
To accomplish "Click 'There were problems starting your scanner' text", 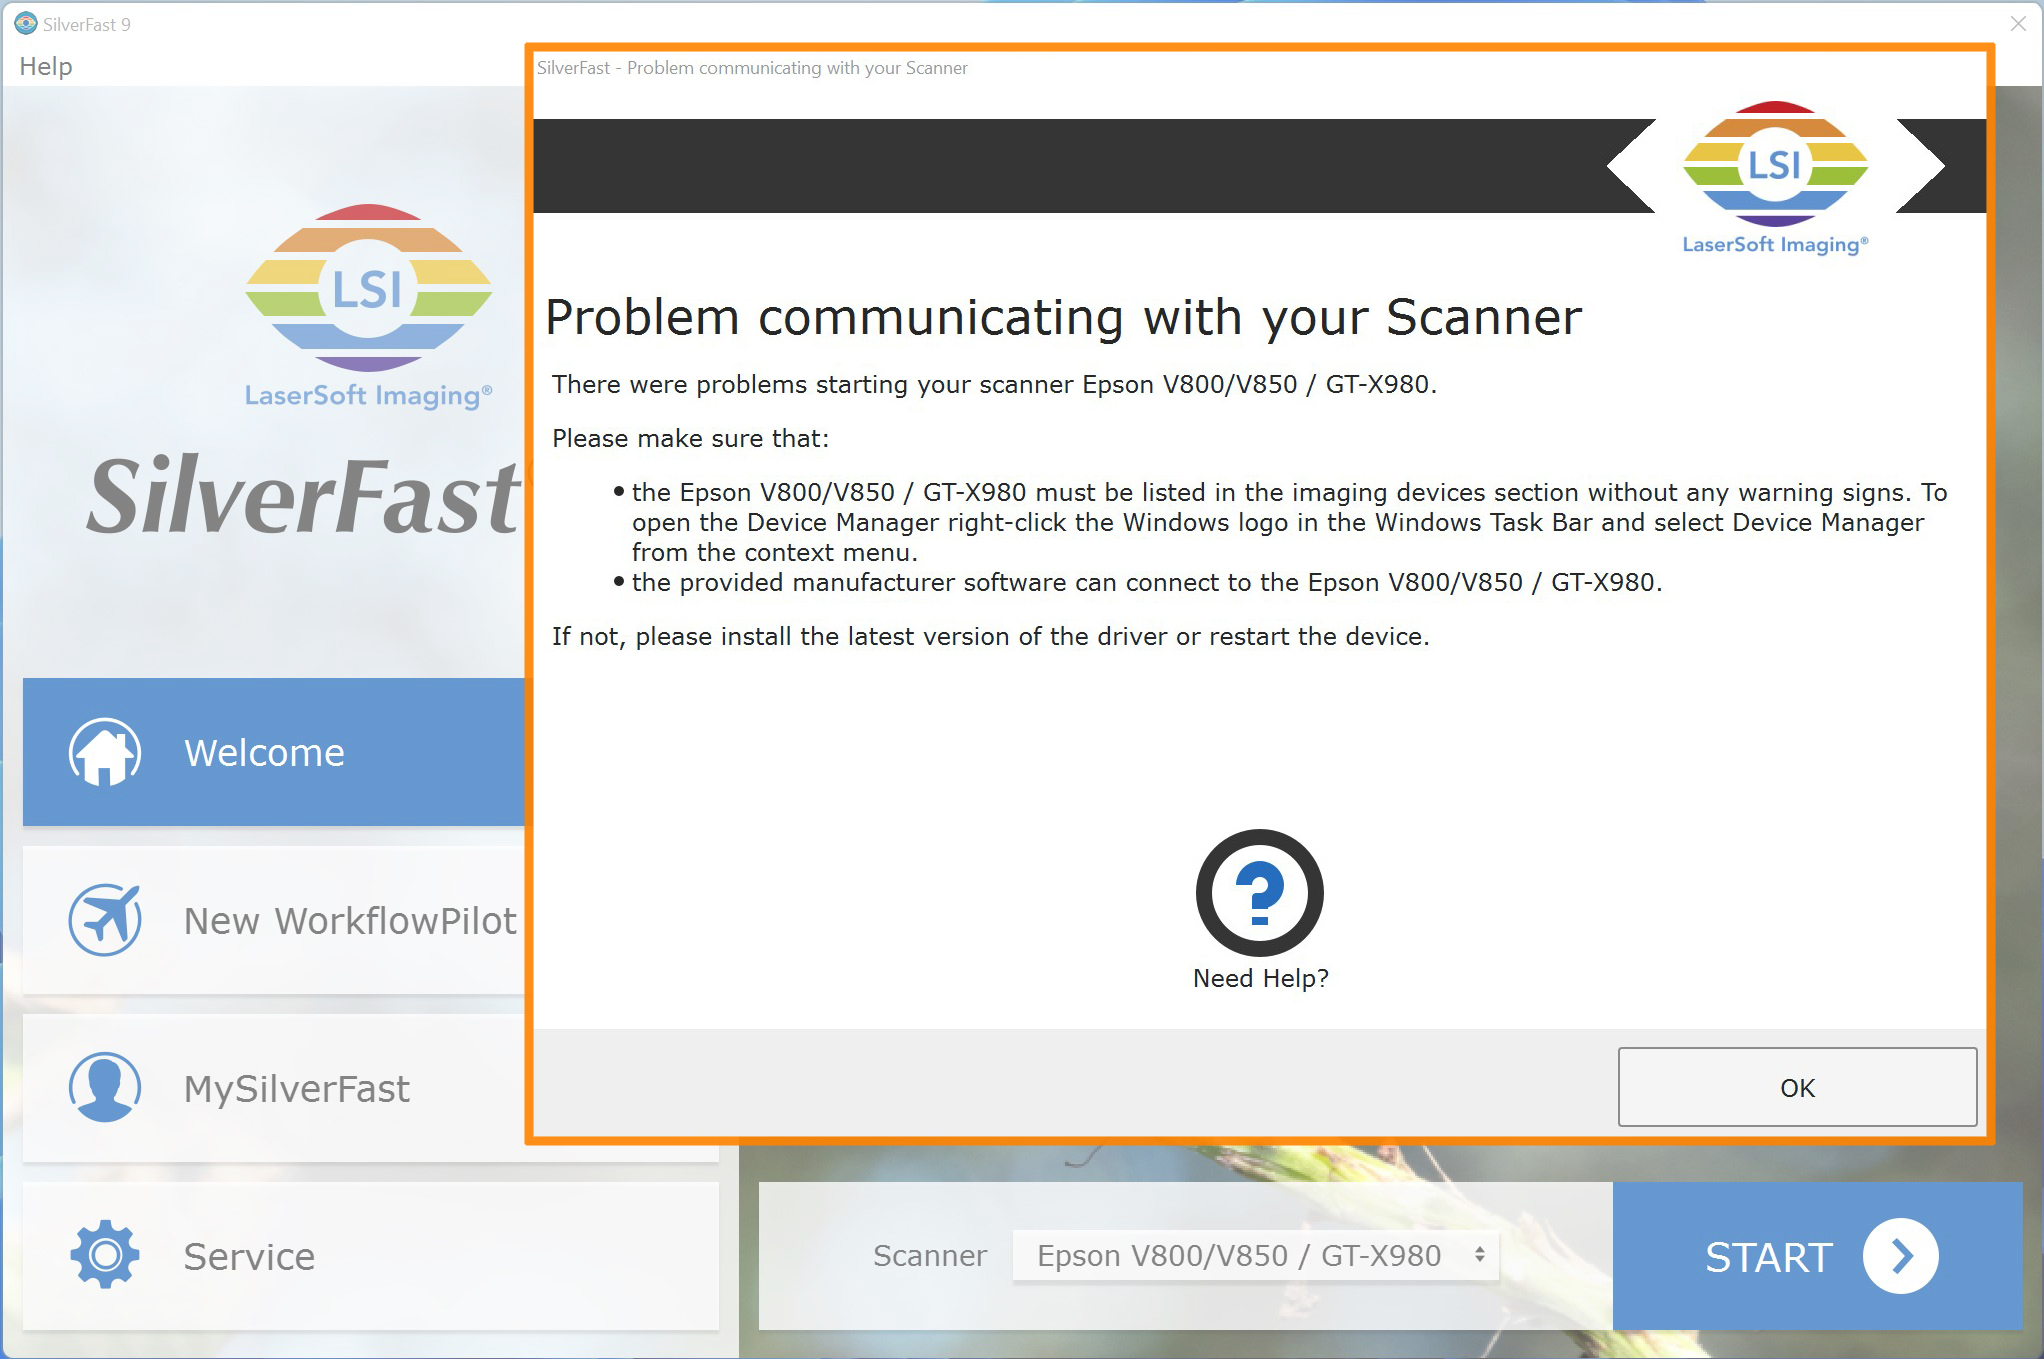I will [x=994, y=385].
